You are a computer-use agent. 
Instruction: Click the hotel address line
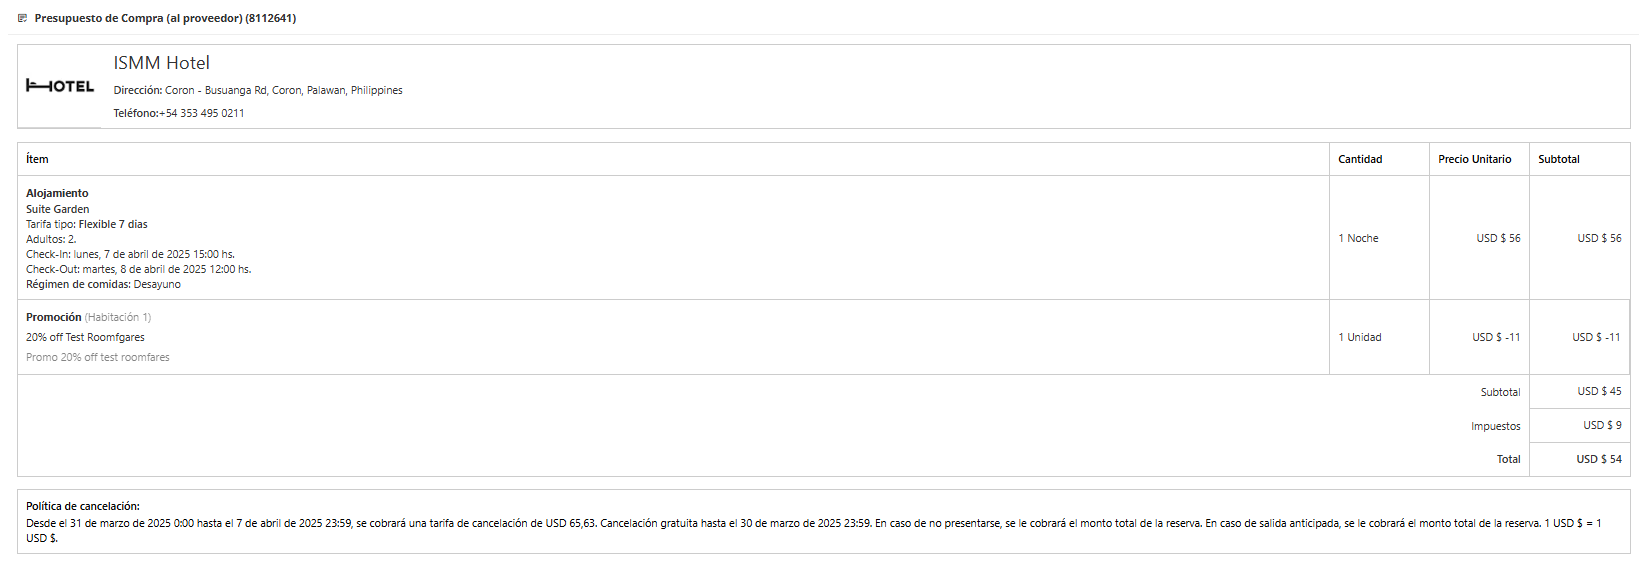tap(257, 90)
